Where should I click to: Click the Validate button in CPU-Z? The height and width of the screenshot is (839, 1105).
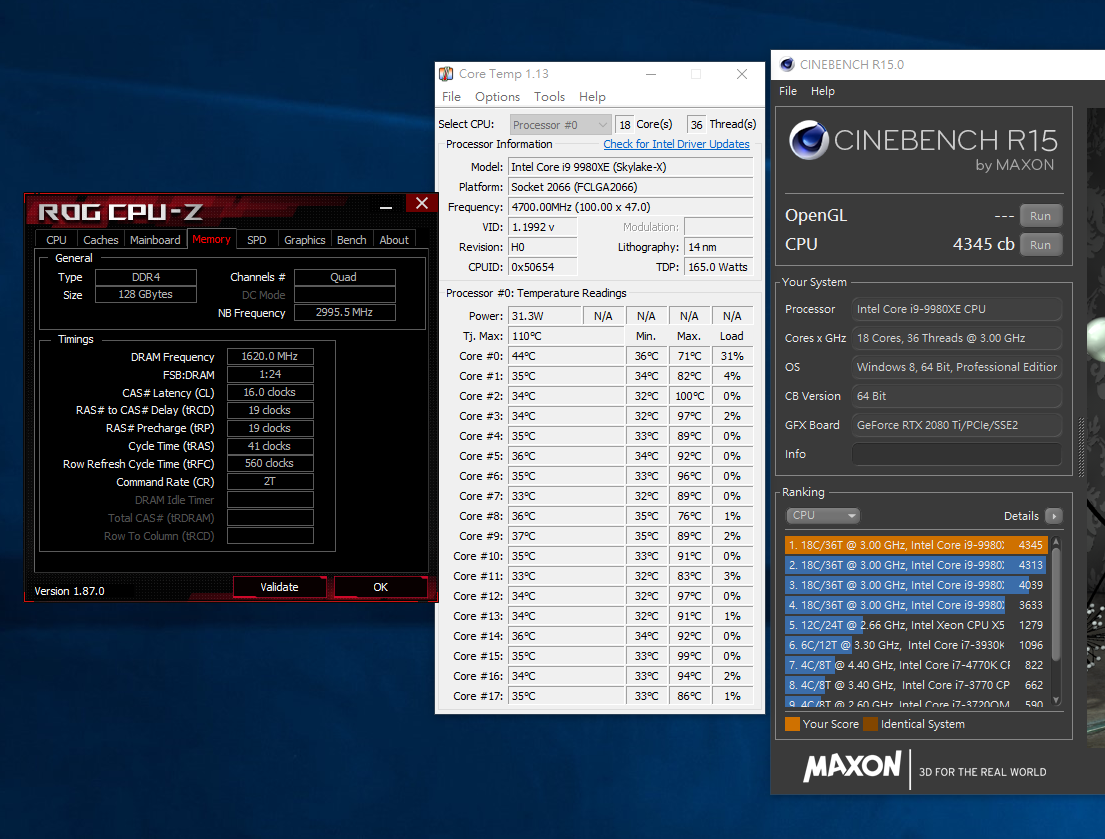coord(280,587)
